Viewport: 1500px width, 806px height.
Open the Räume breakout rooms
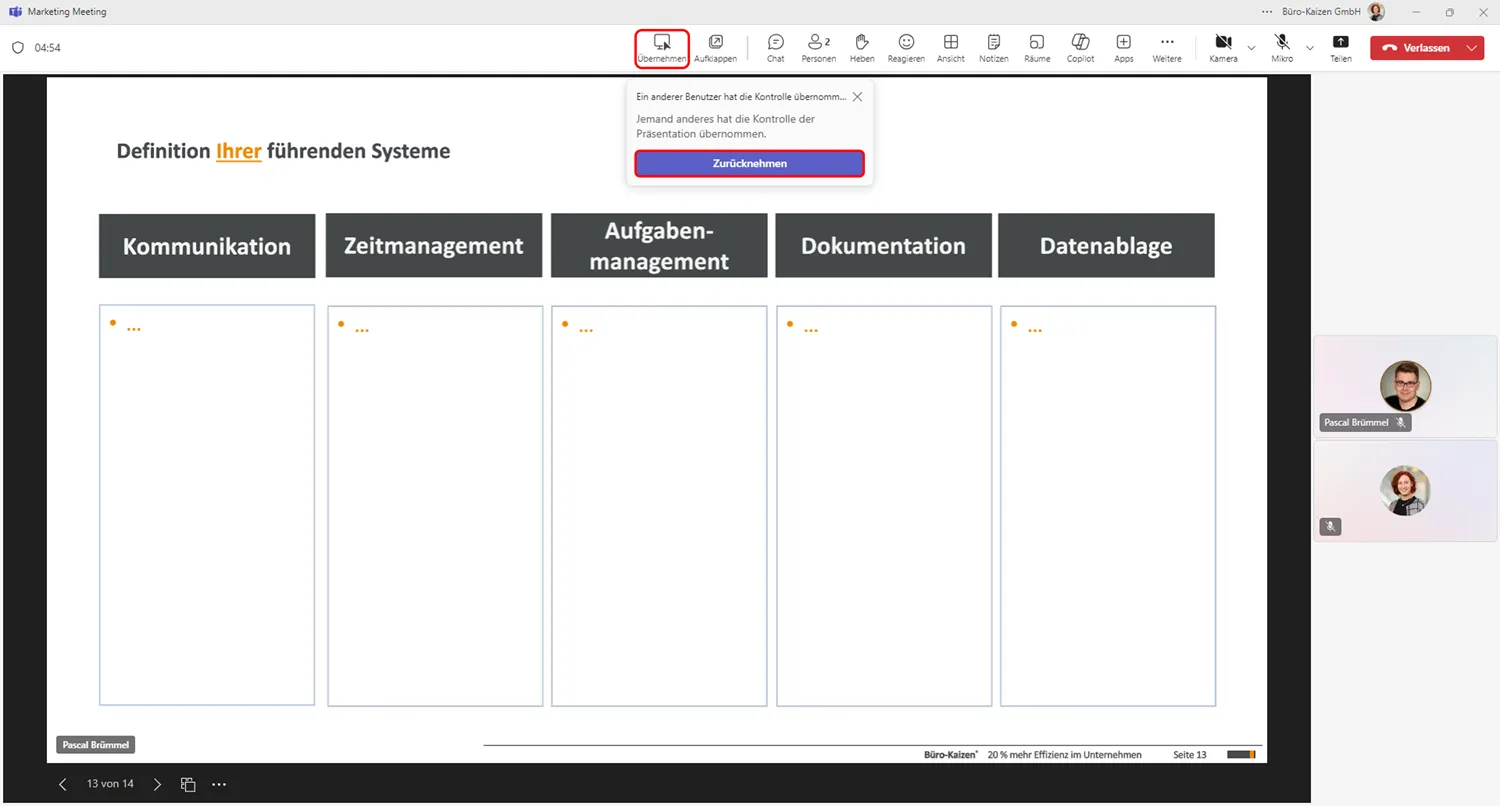coord(1037,47)
